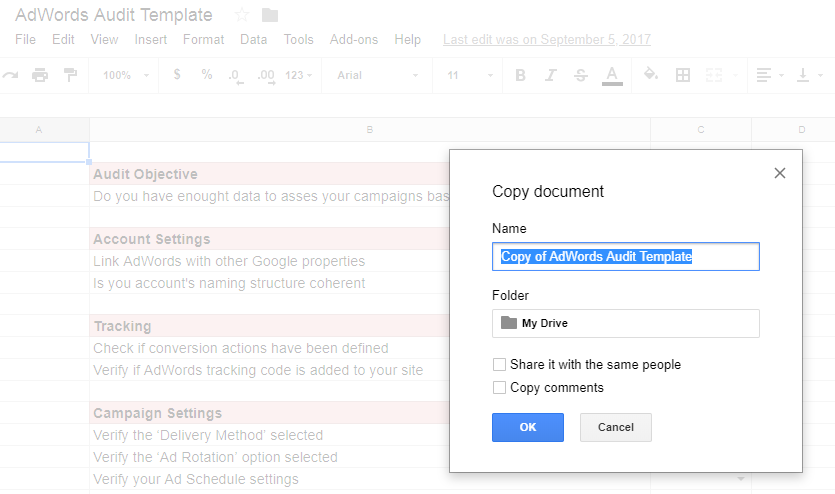This screenshot has height=494, width=835.
Task: Open the Insert menu
Action: [151, 39]
